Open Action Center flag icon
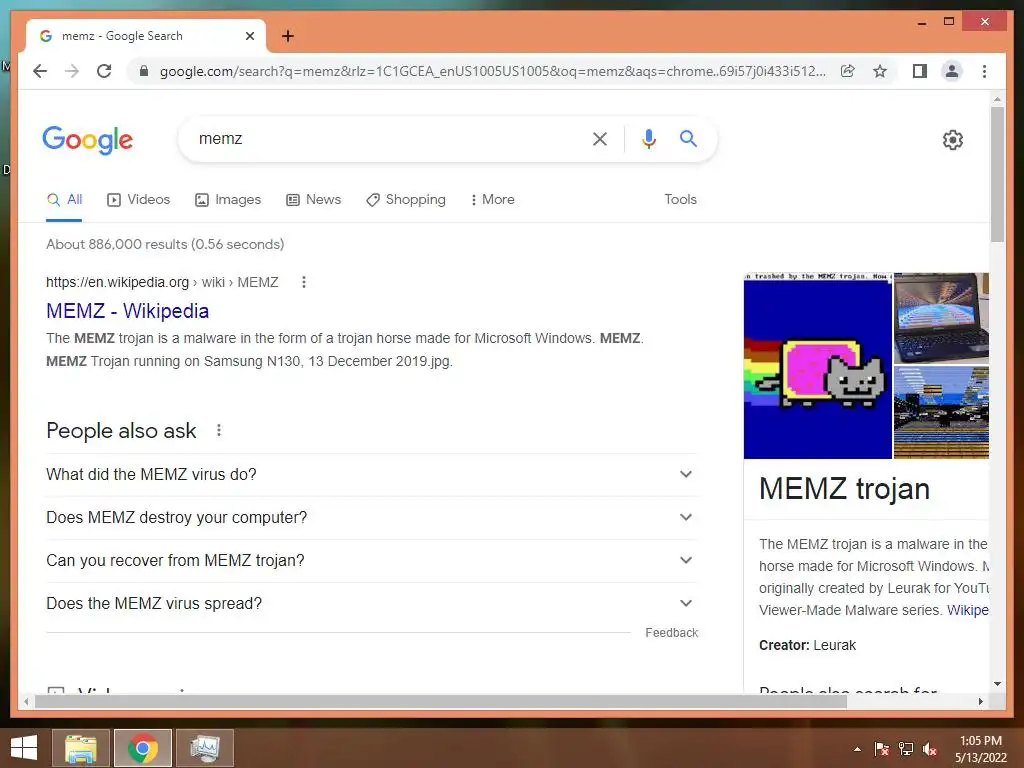1024x768 pixels. point(882,749)
